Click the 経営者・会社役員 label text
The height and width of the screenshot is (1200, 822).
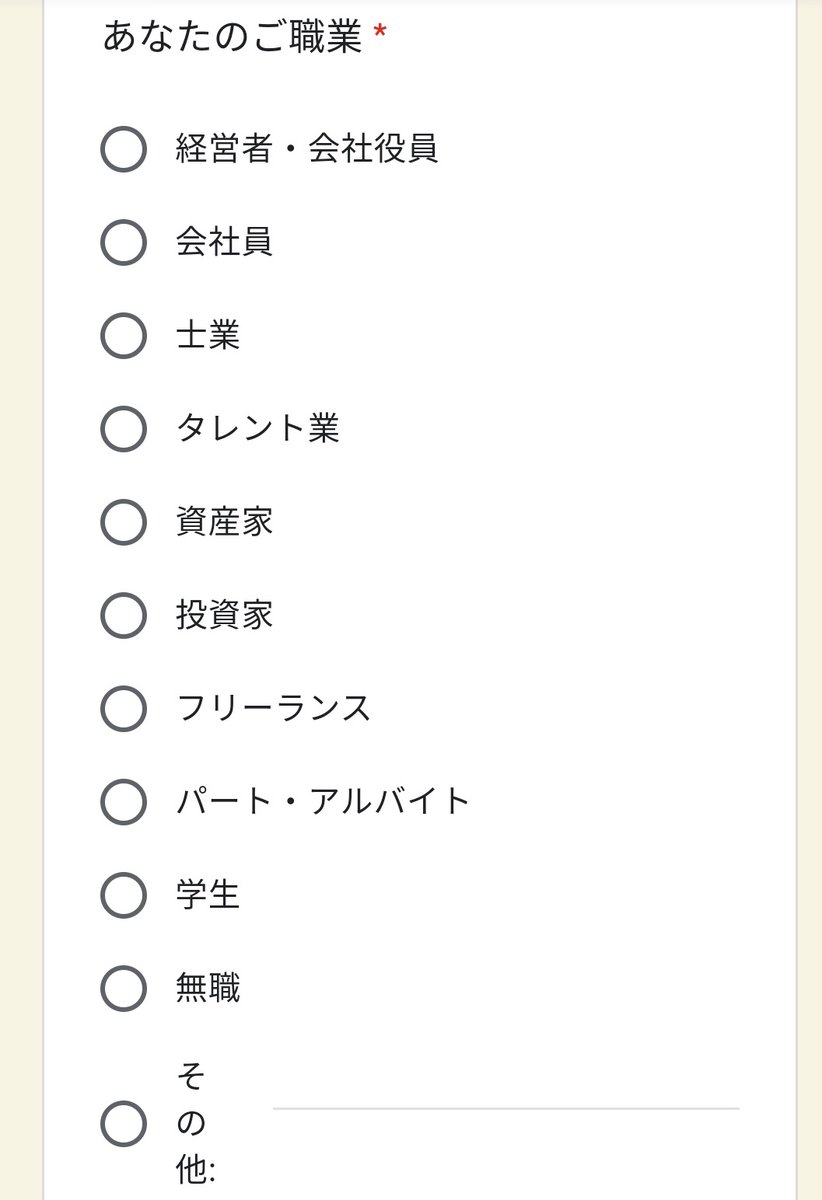[307, 149]
